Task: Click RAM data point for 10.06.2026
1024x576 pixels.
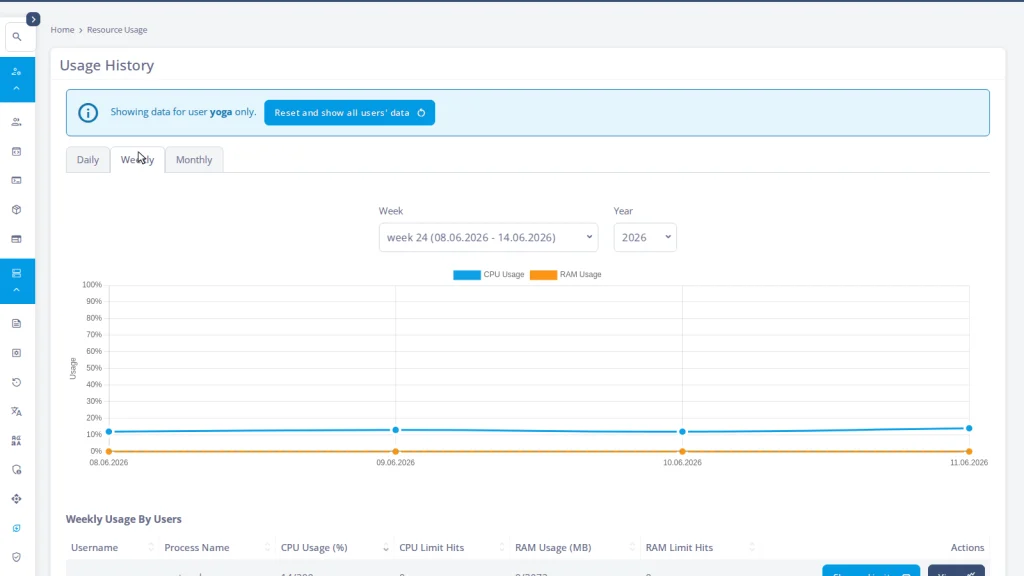Action: (x=682, y=451)
